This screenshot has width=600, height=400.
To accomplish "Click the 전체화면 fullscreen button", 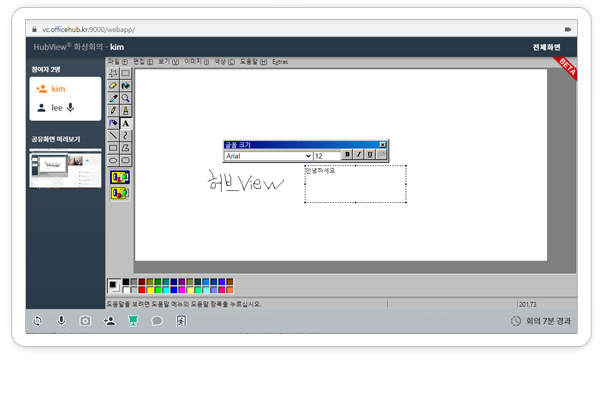I will [546, 47].
